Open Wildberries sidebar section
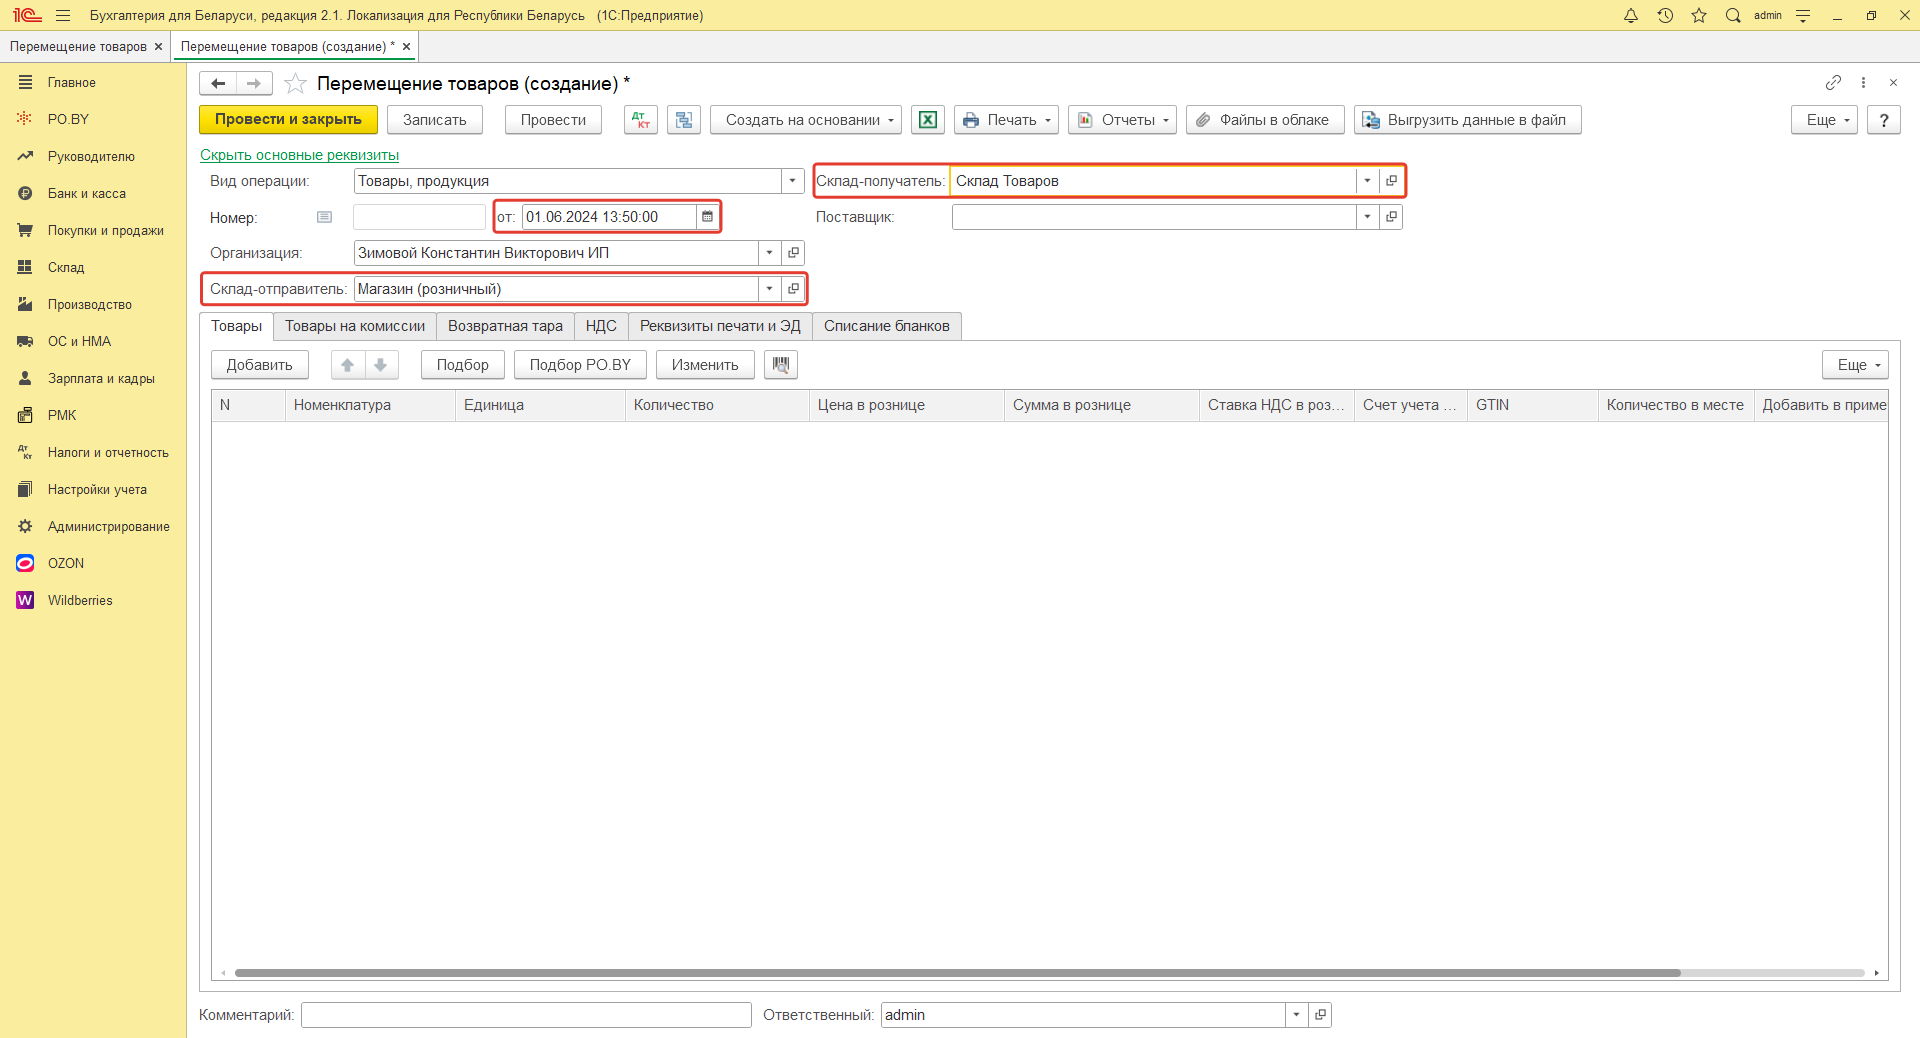 pos(80,600)
